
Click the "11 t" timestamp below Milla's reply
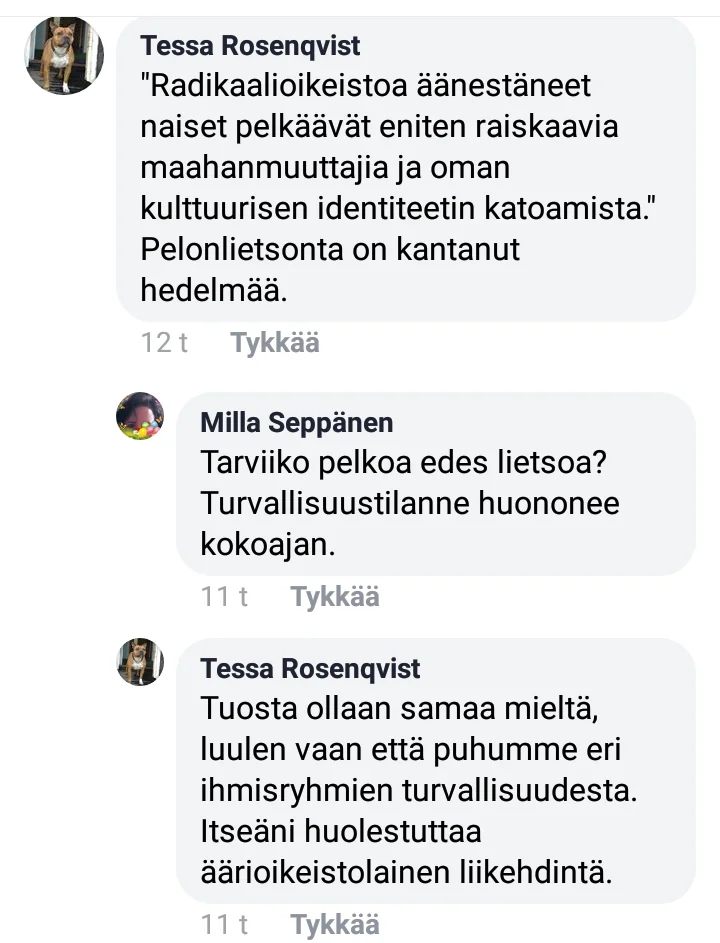click(x=224, y=597)
